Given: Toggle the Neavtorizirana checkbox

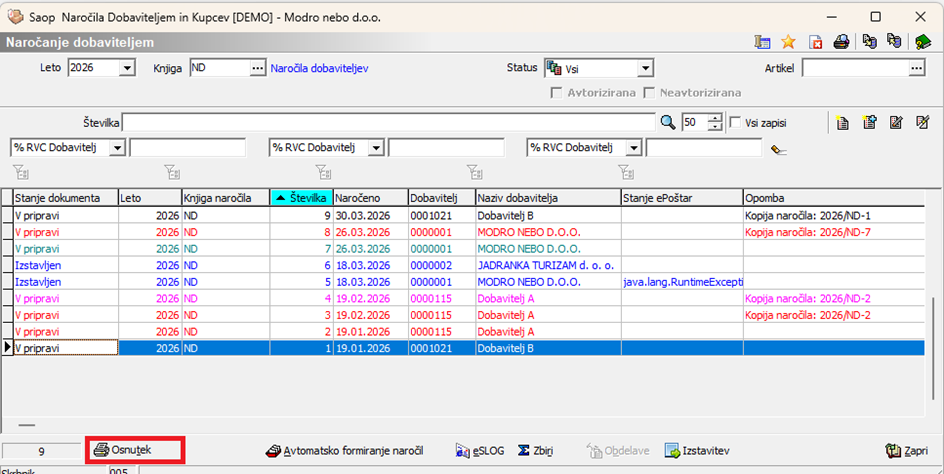Looking at the screenshot, I should [649, 93].
